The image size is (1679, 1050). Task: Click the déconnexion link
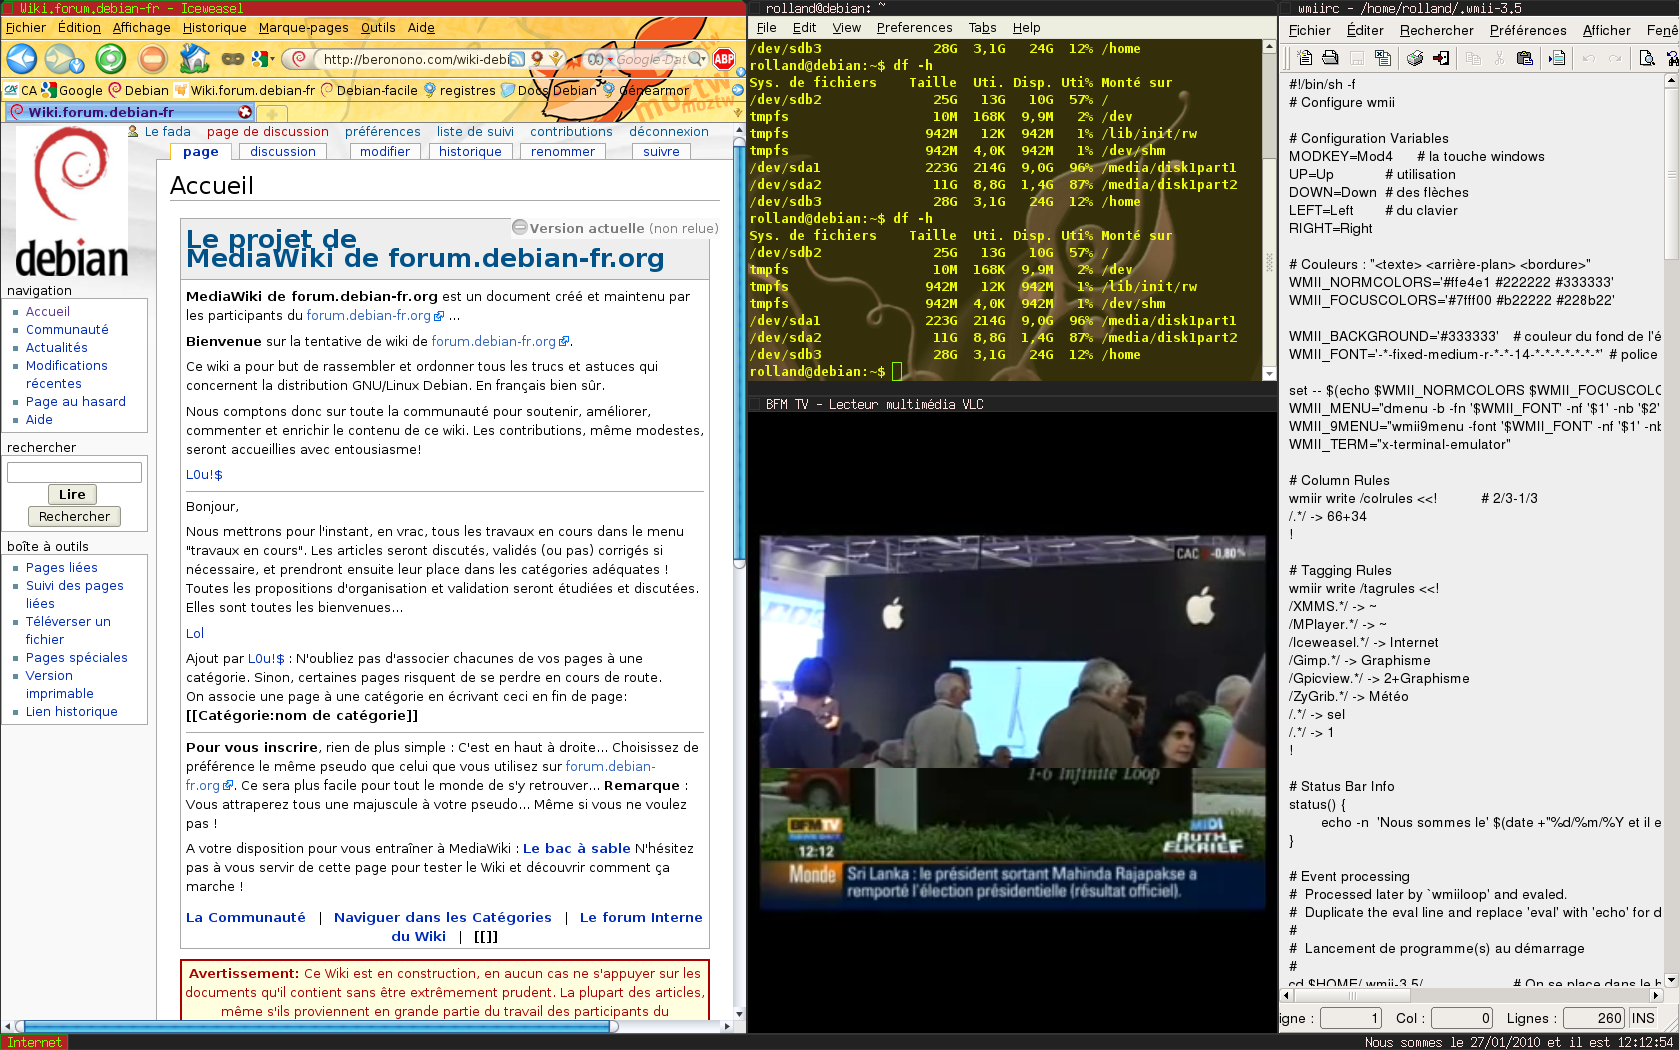tap(669, 131)
